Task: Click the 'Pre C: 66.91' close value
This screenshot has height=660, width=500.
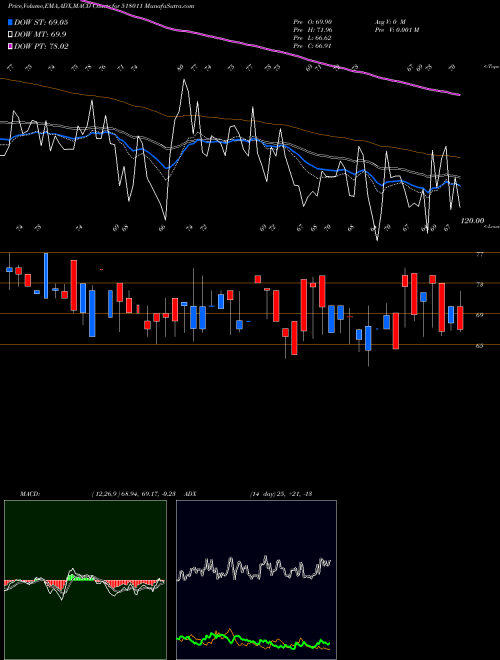Action: (x=313, y=46)
